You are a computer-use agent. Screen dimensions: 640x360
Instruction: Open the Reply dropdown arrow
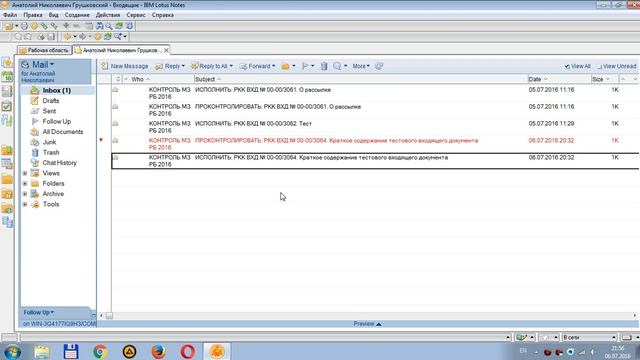pos(183,66)
